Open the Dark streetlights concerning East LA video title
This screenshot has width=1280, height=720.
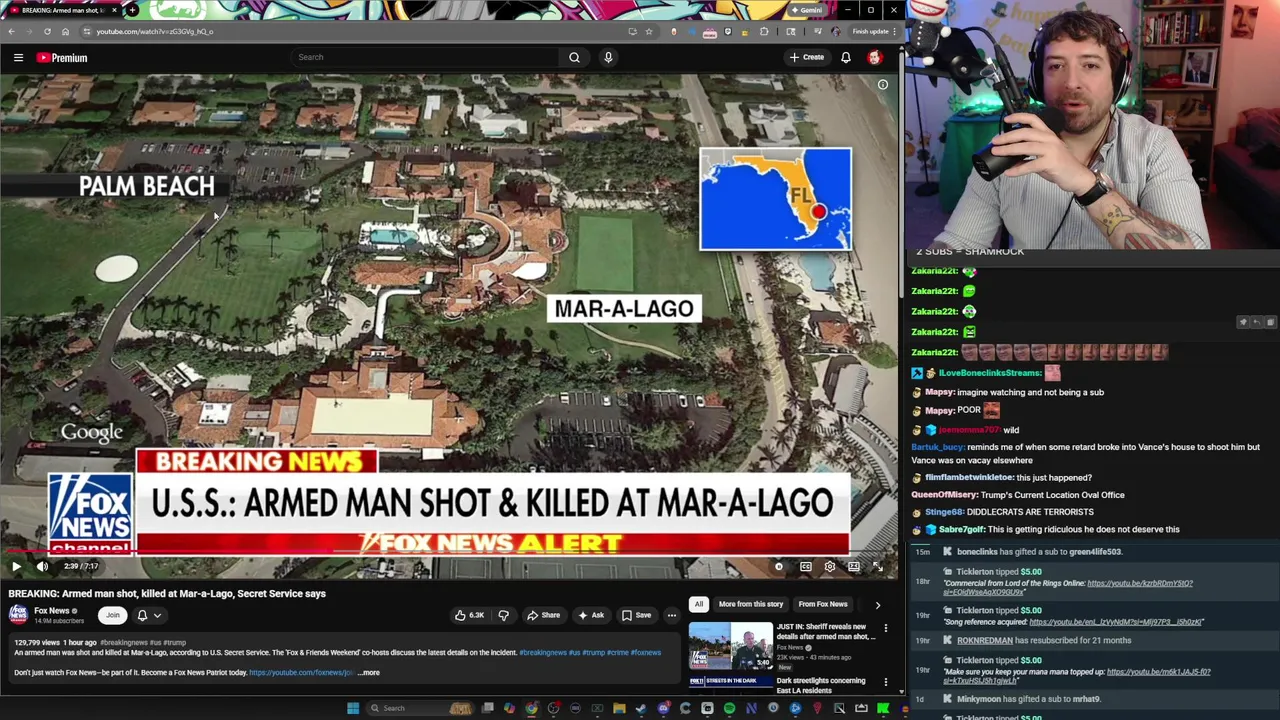[821, 685]
